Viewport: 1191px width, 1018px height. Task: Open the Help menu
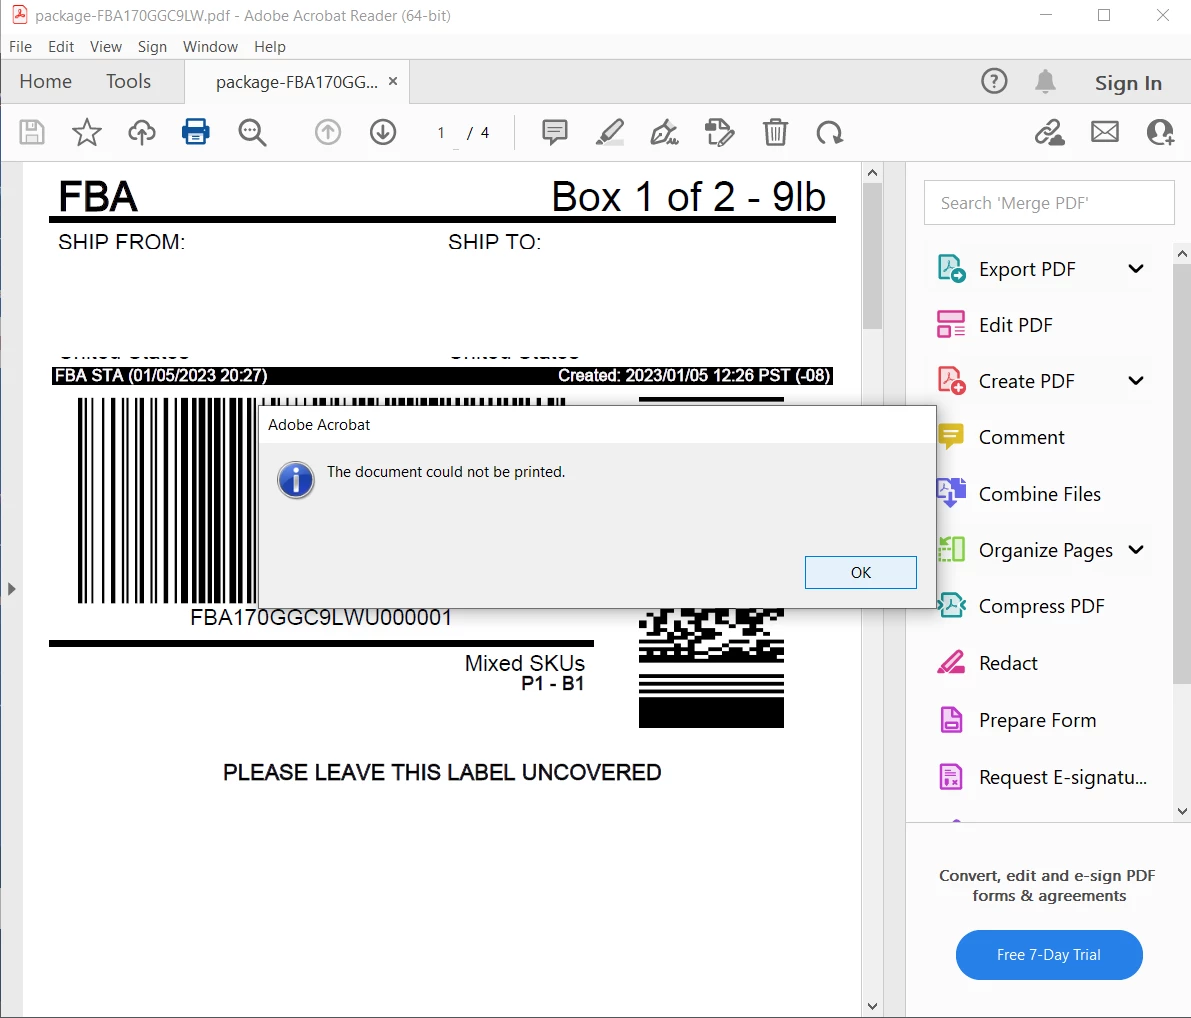coord(270,46)
